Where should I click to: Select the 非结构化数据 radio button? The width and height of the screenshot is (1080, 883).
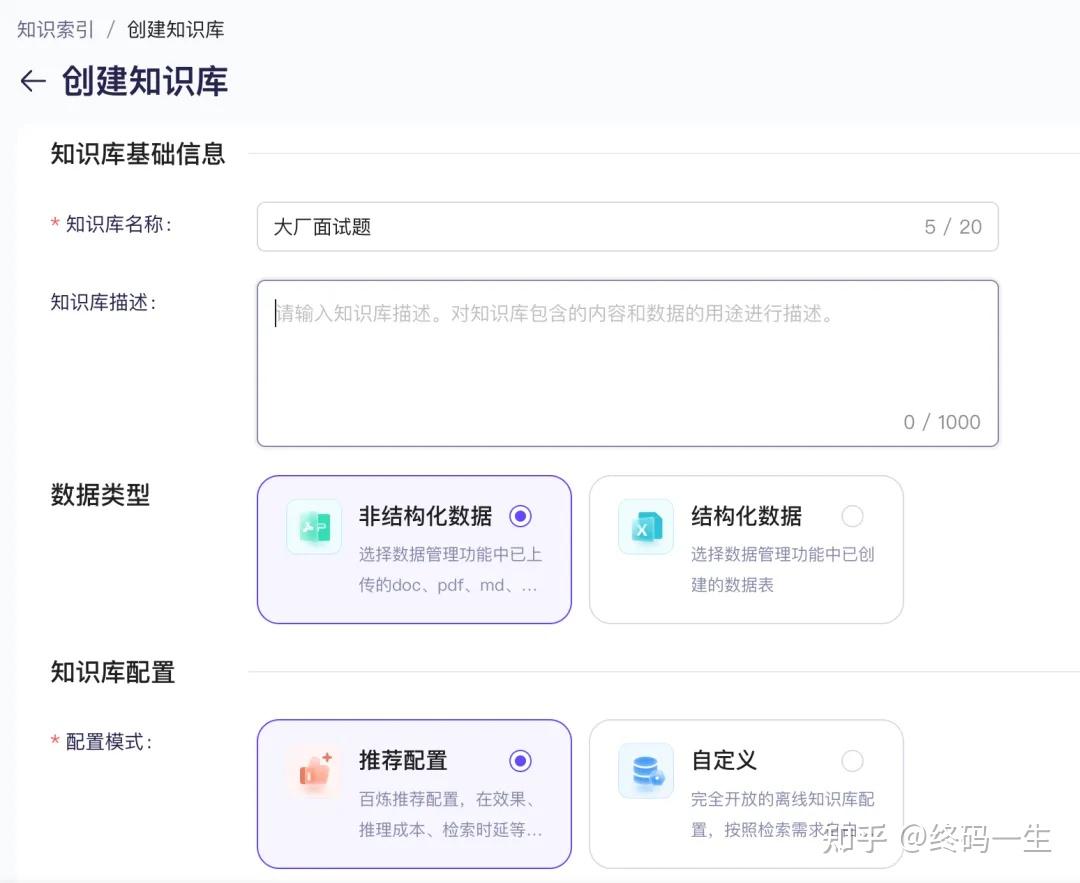coord(520,516)
